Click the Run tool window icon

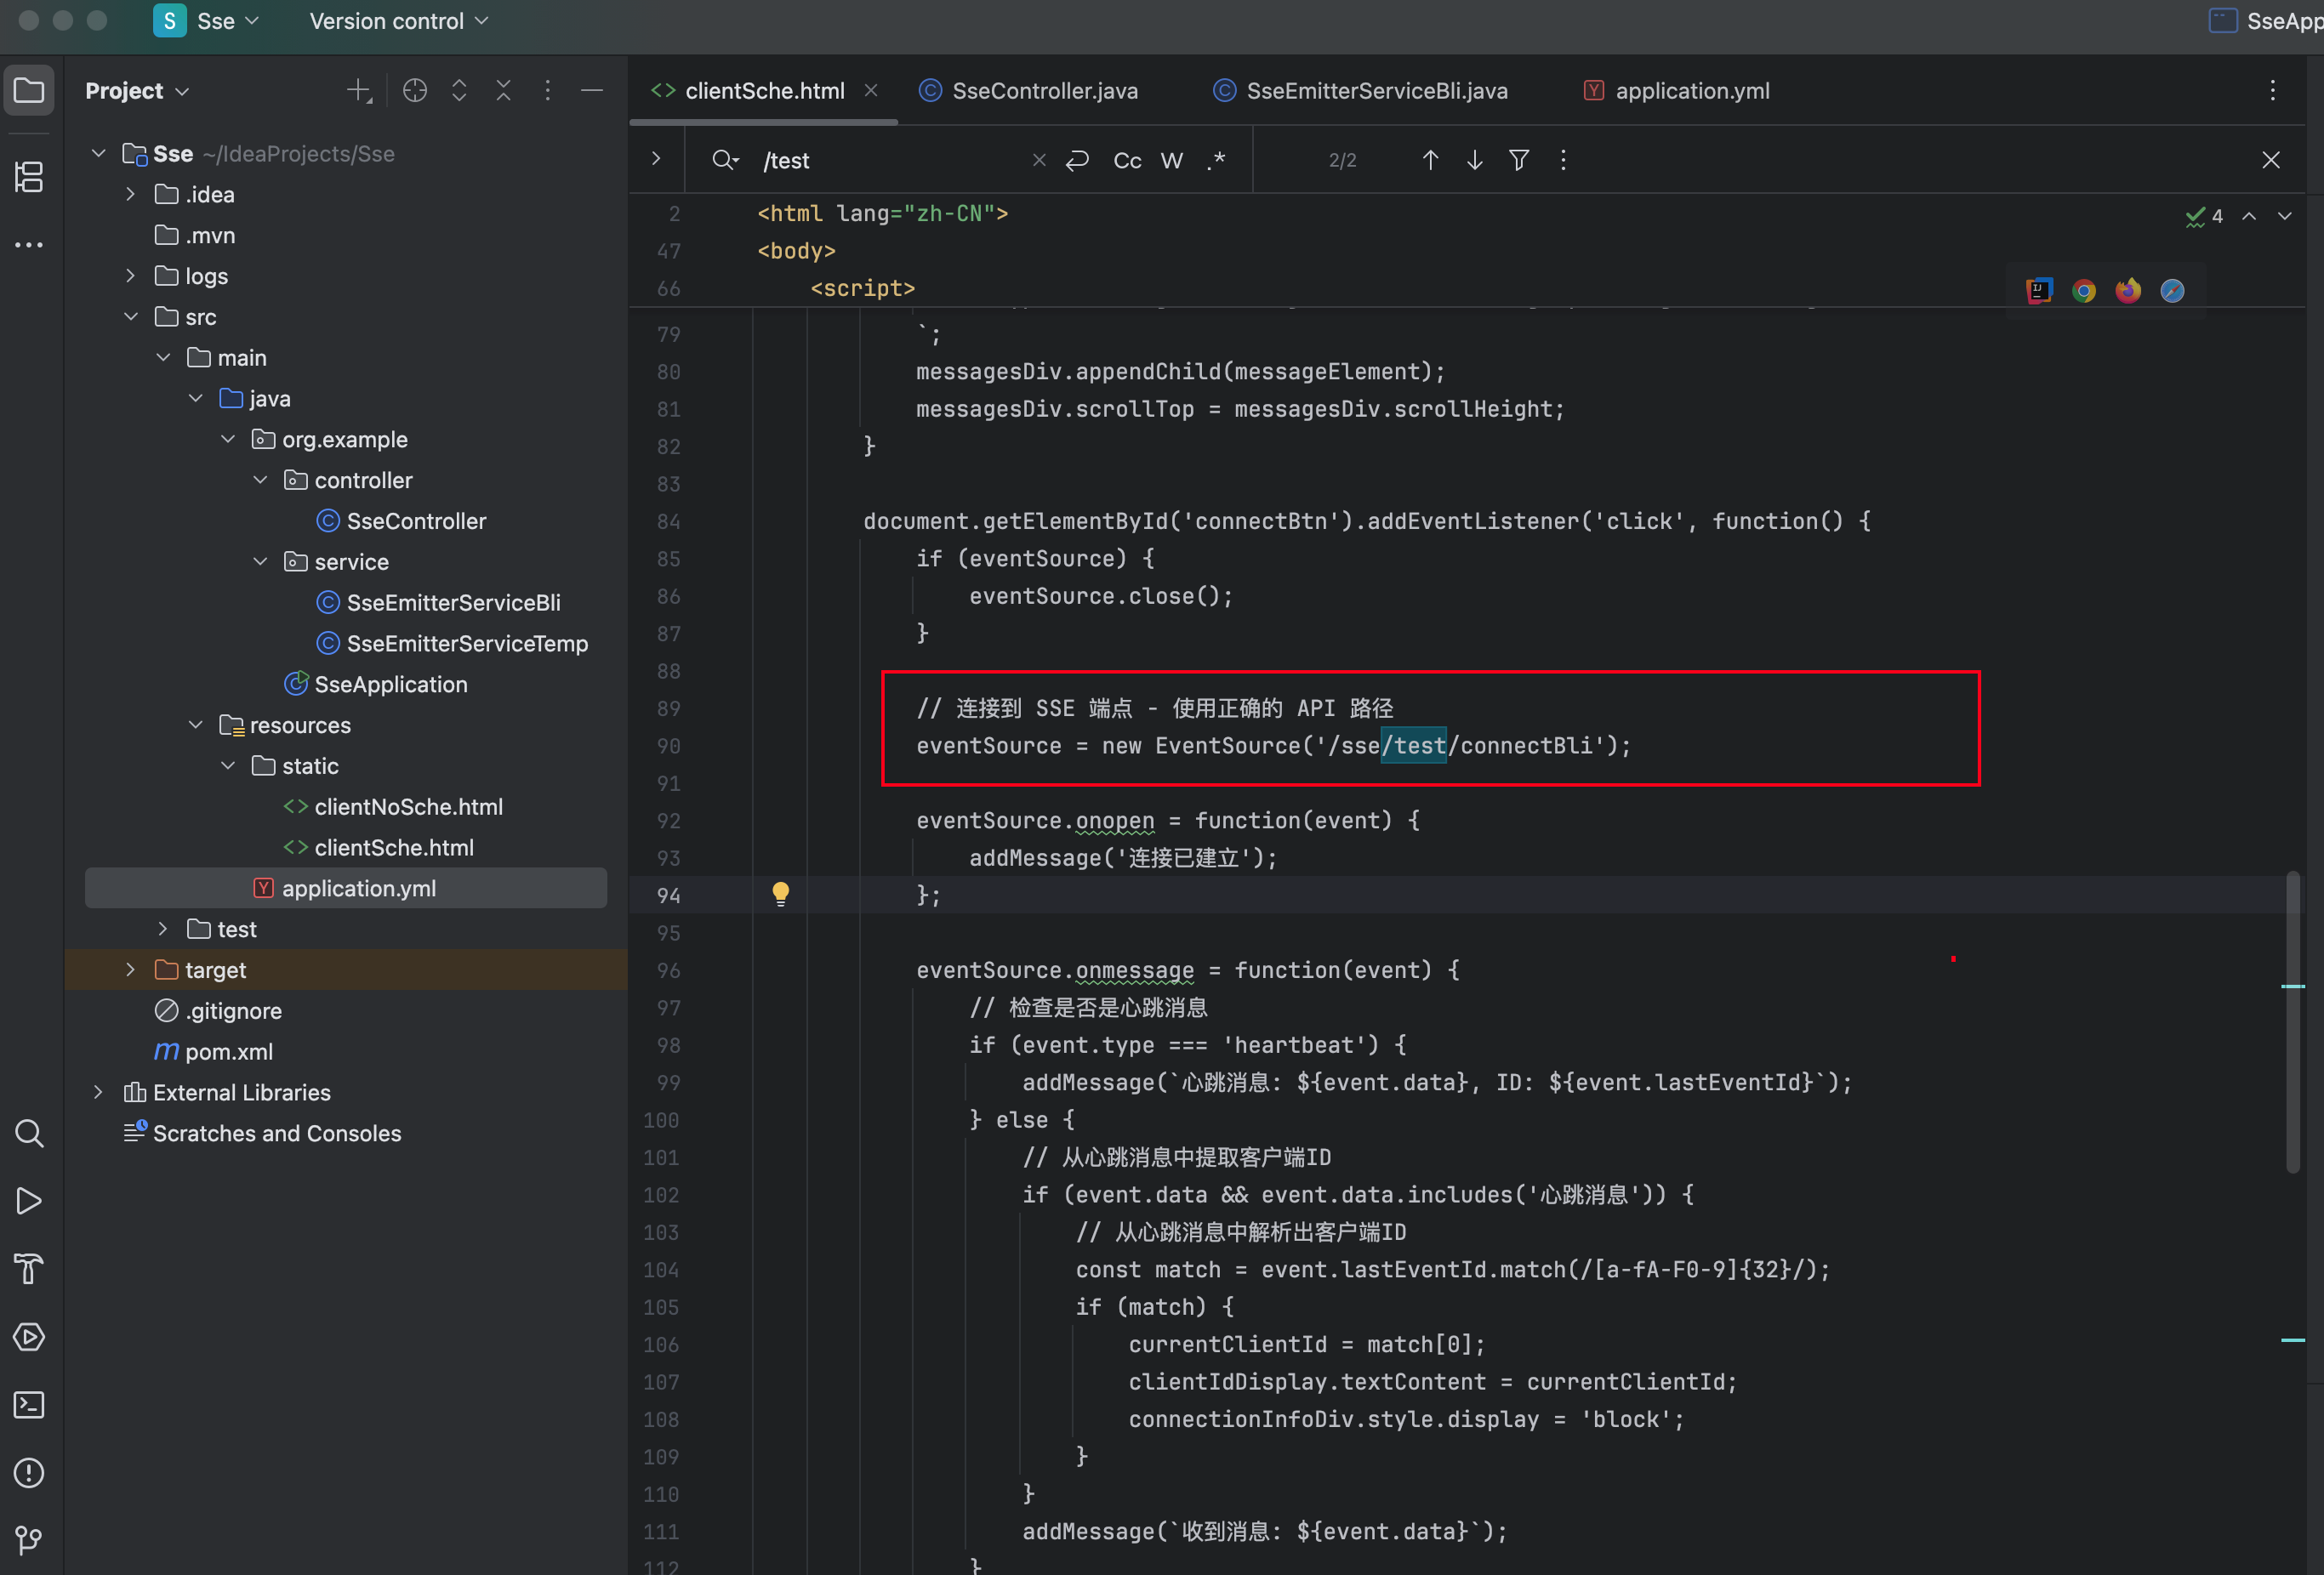pyautogui.click(x=29, y=1201)
